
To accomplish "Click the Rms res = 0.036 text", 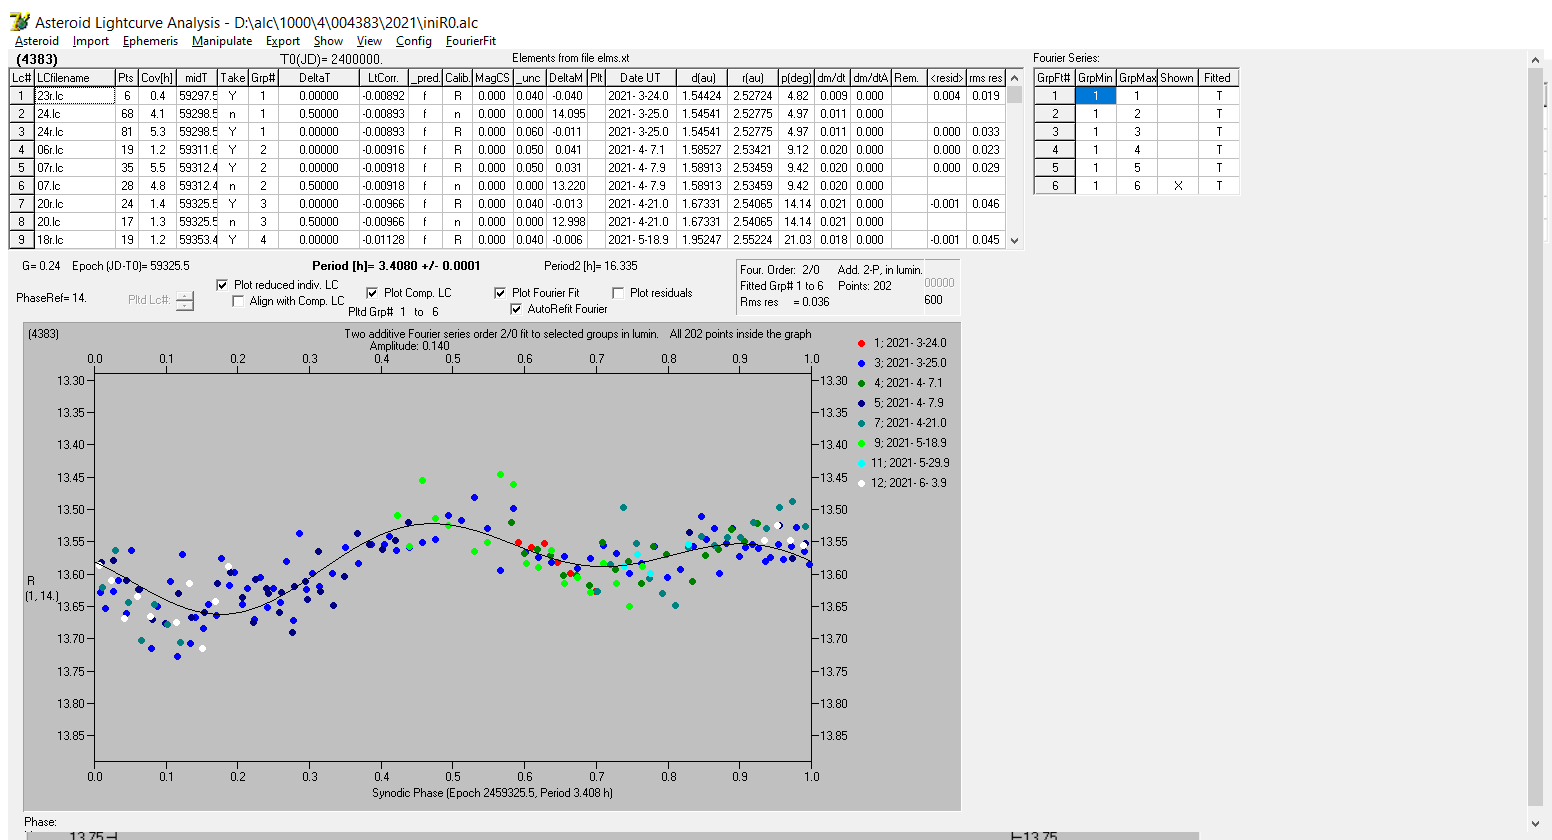I will [785, 302].
